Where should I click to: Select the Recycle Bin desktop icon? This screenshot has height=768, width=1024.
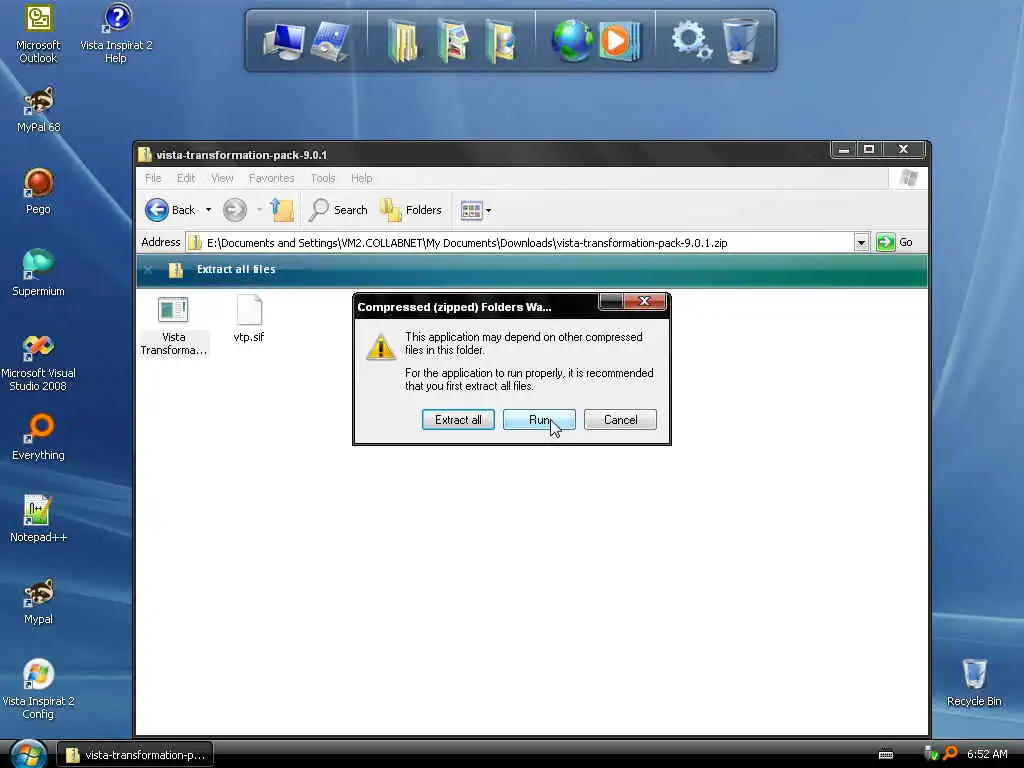[x=974, y=683]
